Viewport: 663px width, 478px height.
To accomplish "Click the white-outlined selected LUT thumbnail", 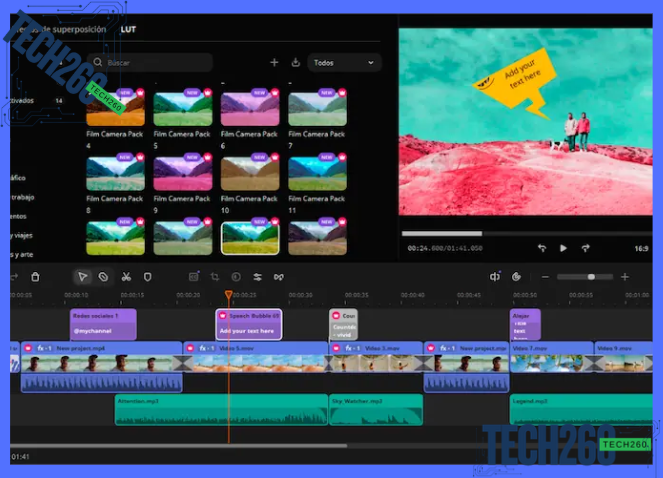I will (x=250, y=238).
